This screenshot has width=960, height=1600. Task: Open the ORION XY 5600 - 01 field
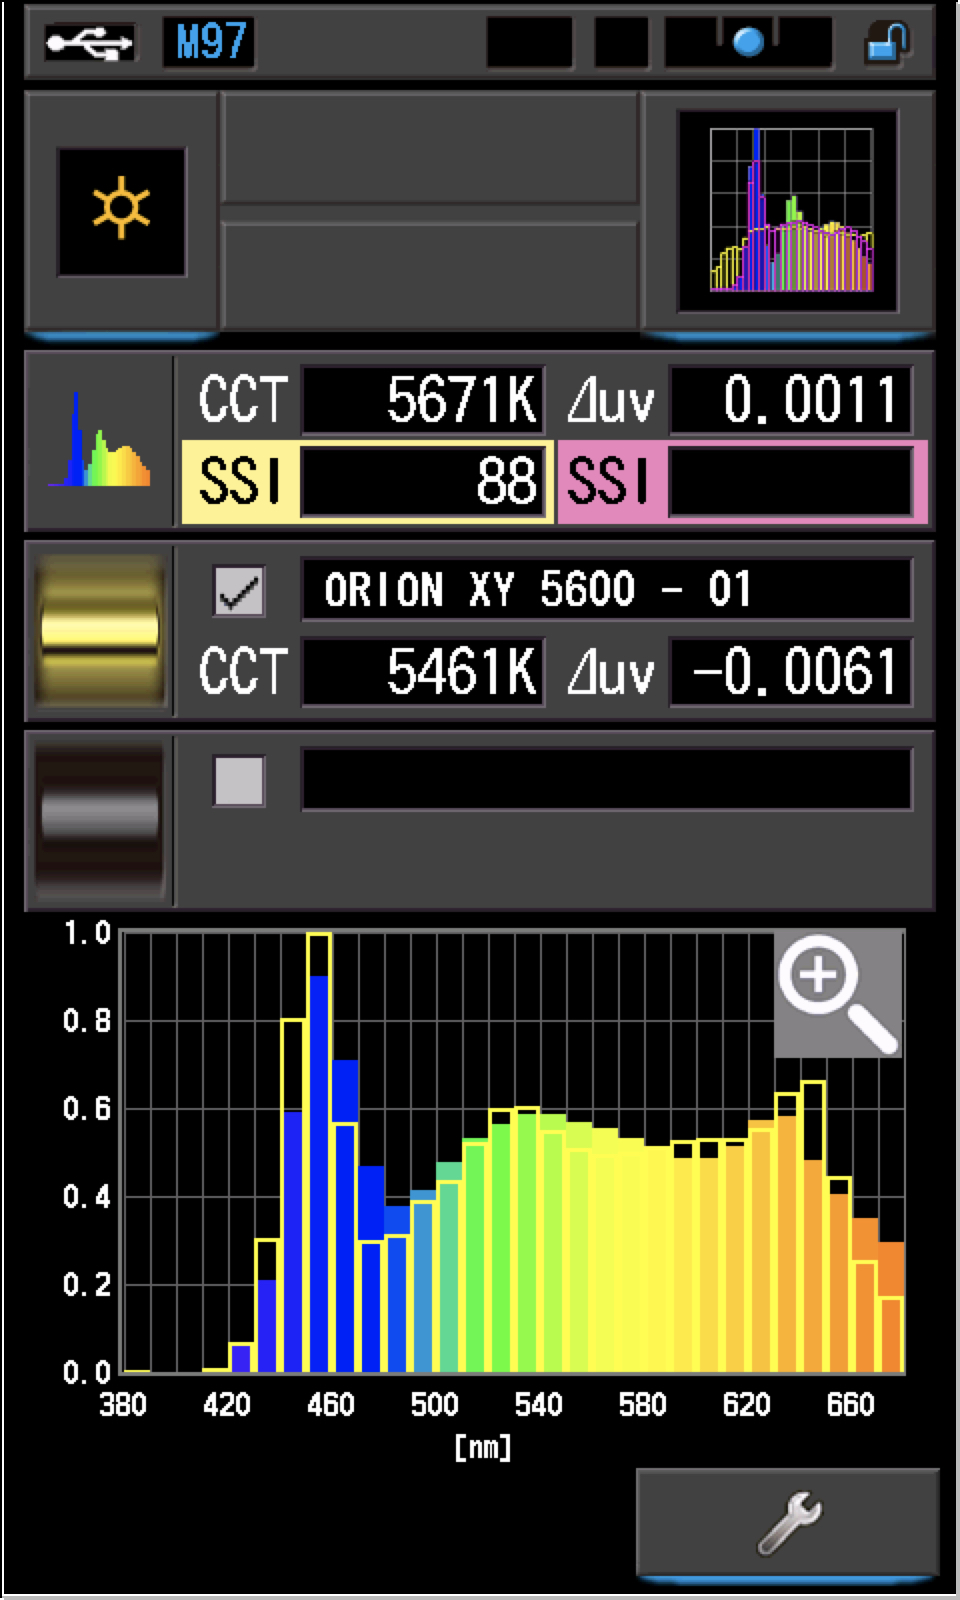point(606,590)
